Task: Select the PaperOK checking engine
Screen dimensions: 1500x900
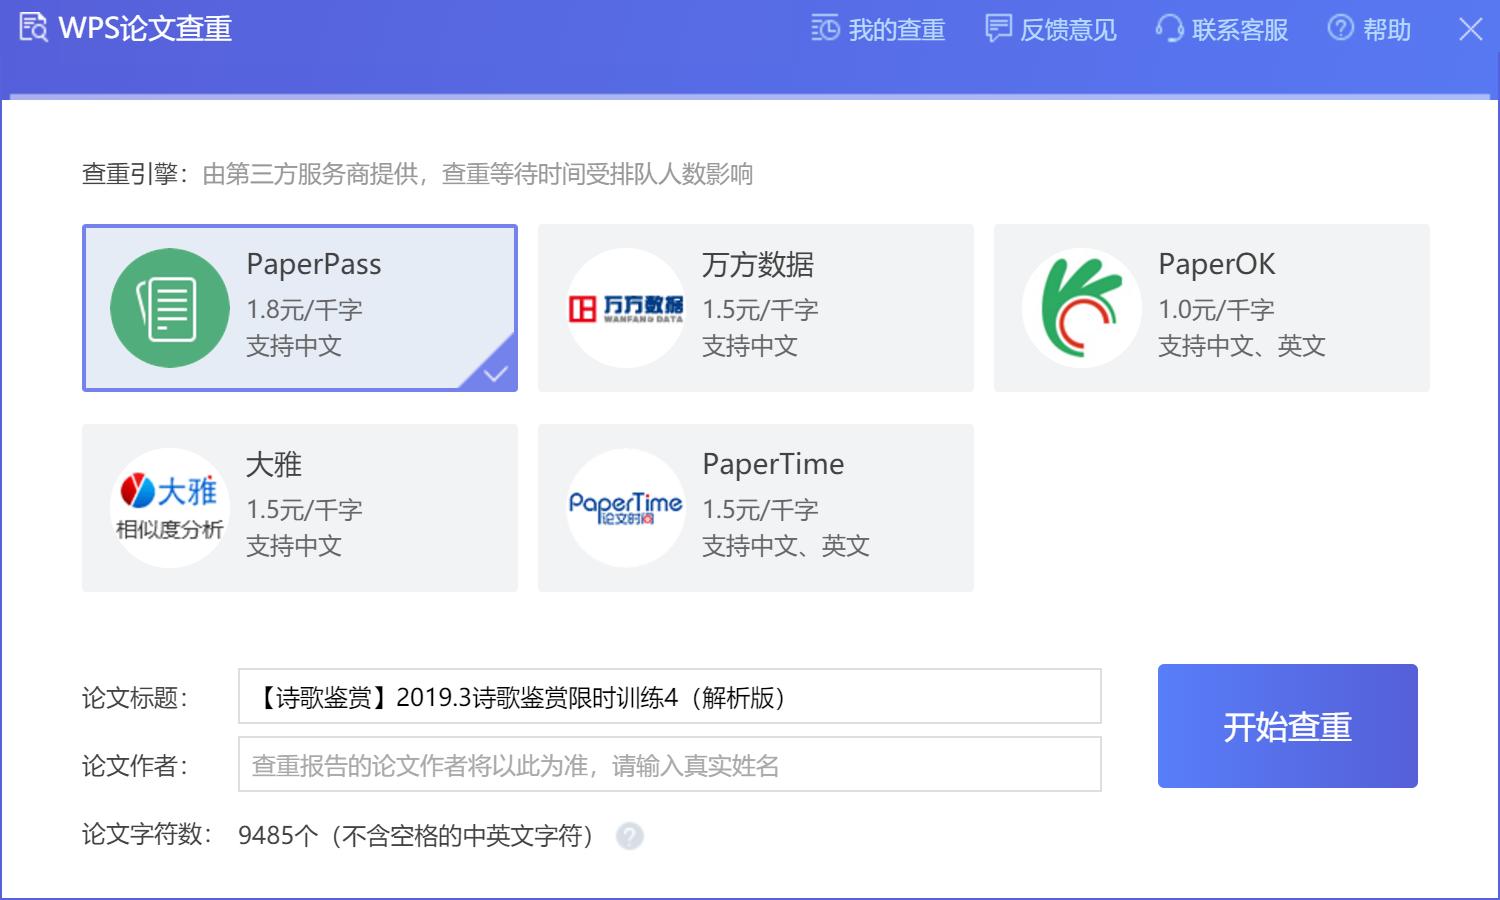Action: [1212, 307]
